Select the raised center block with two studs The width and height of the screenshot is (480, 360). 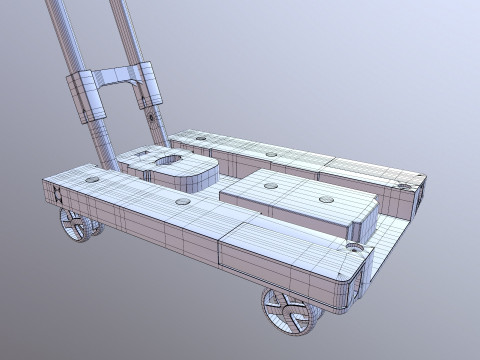299,204
